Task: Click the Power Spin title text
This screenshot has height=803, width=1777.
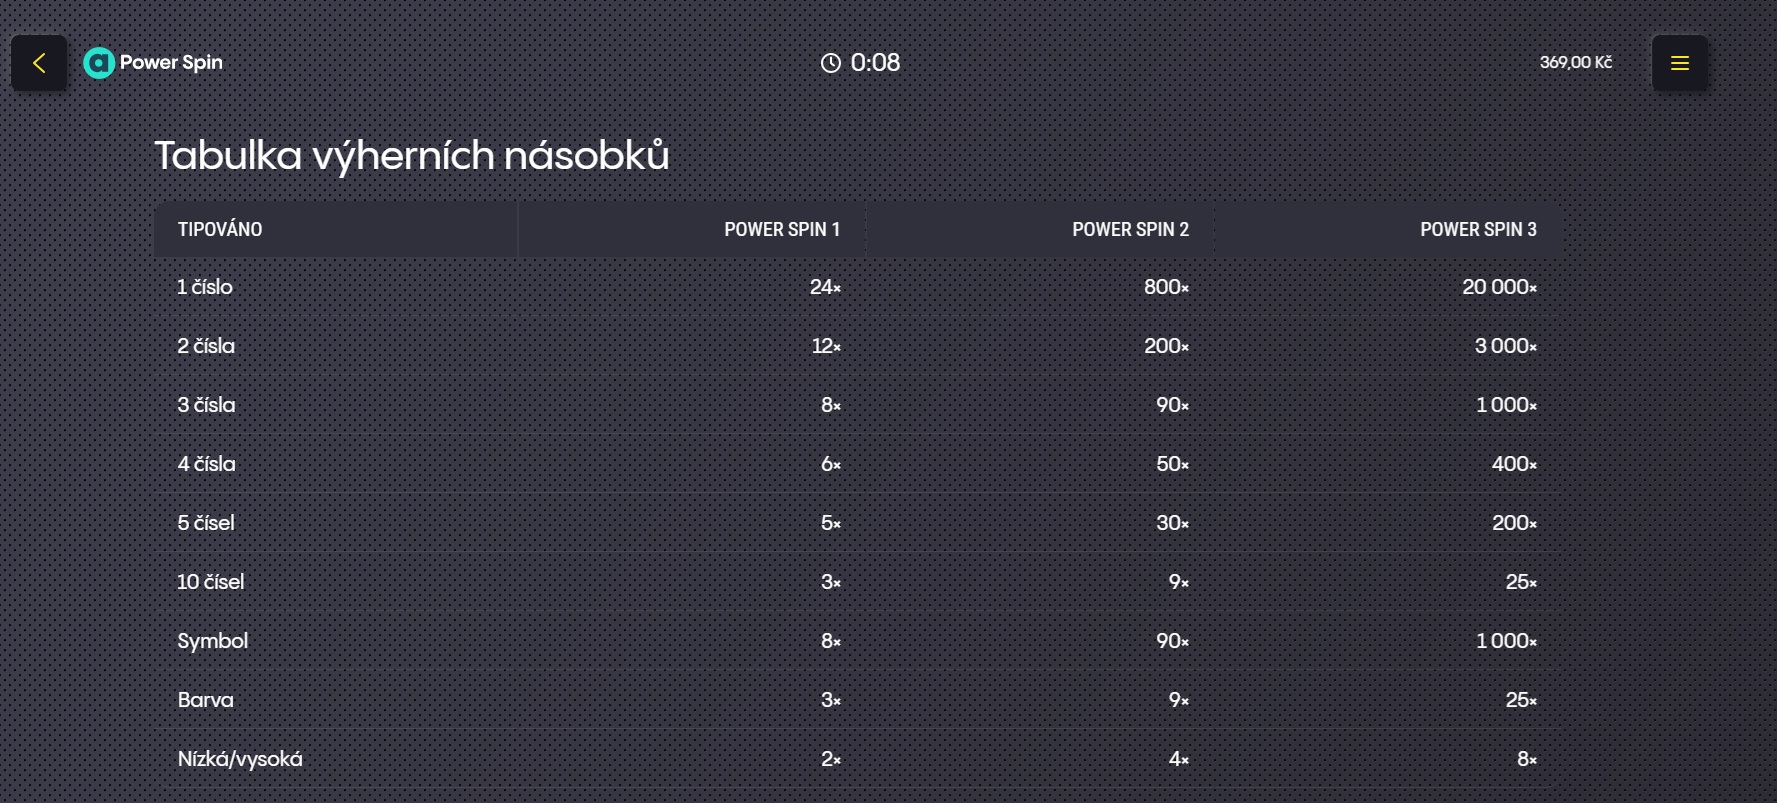Action: (x=171, y=62)
